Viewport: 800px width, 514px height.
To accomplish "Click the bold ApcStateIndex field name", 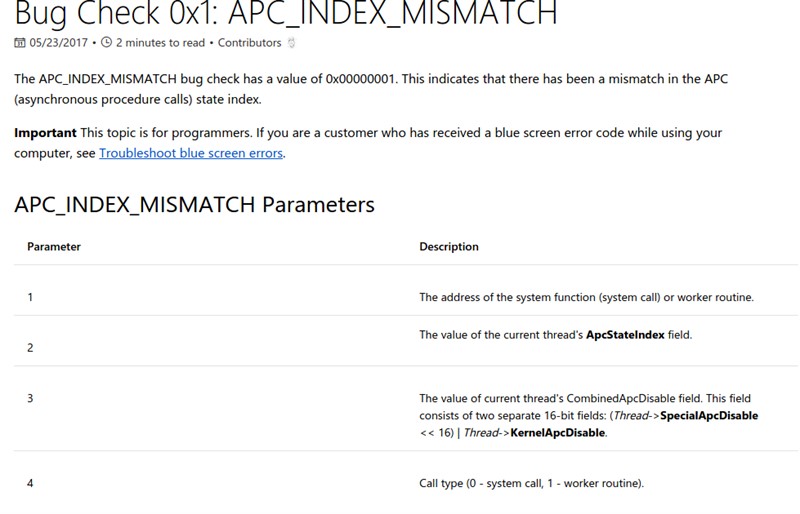I will (x=625, y=335).
